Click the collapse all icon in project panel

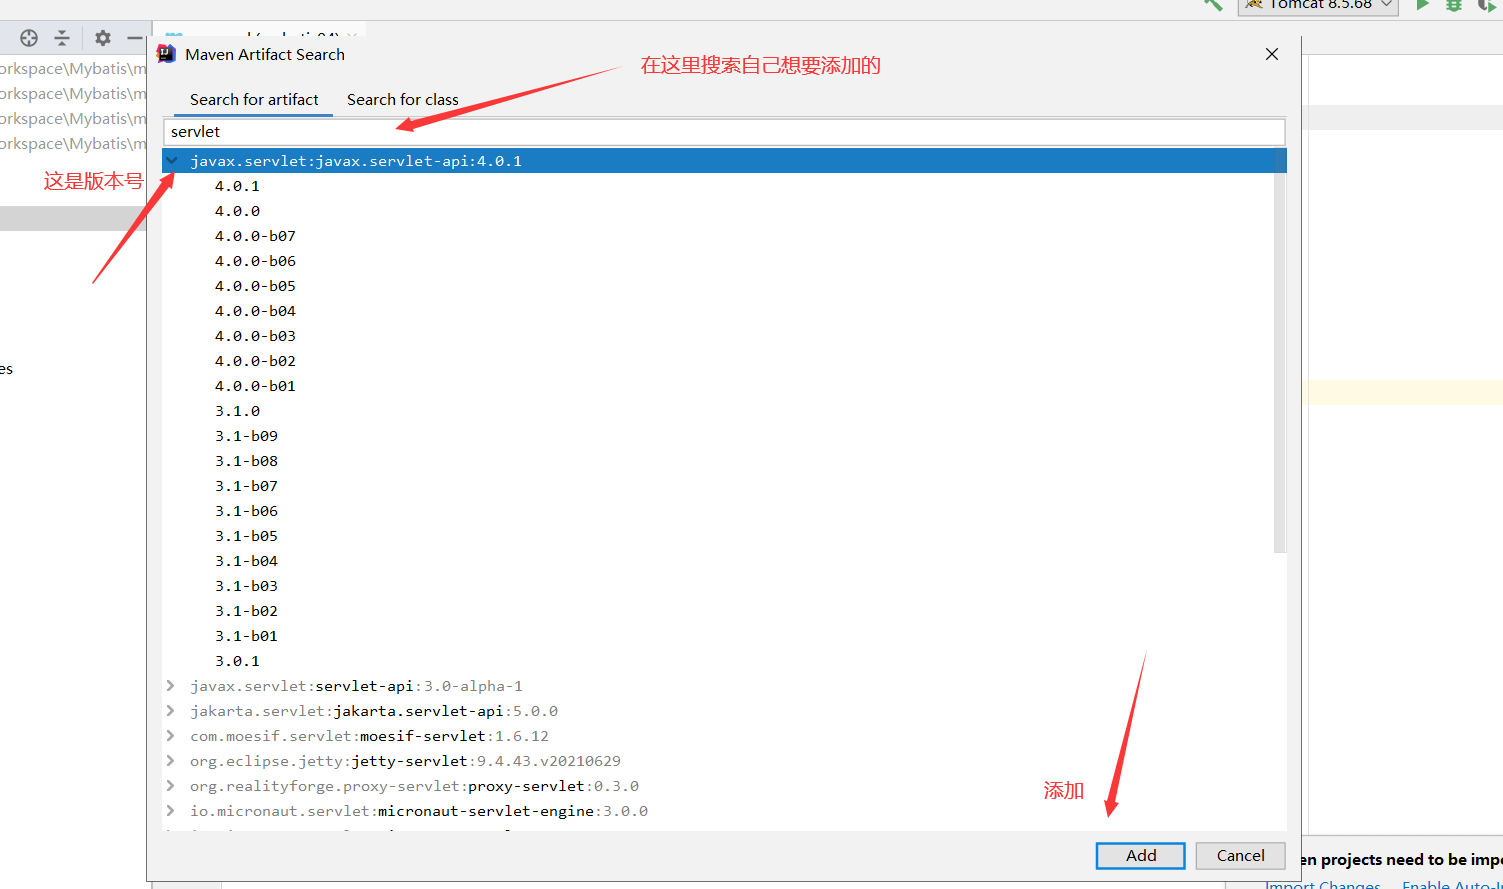click(x=62, y=38)
